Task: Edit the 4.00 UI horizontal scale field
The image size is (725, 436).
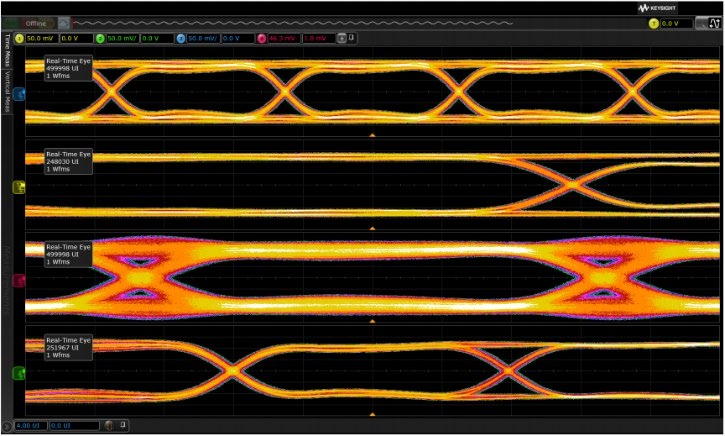Action: [31, 425]
